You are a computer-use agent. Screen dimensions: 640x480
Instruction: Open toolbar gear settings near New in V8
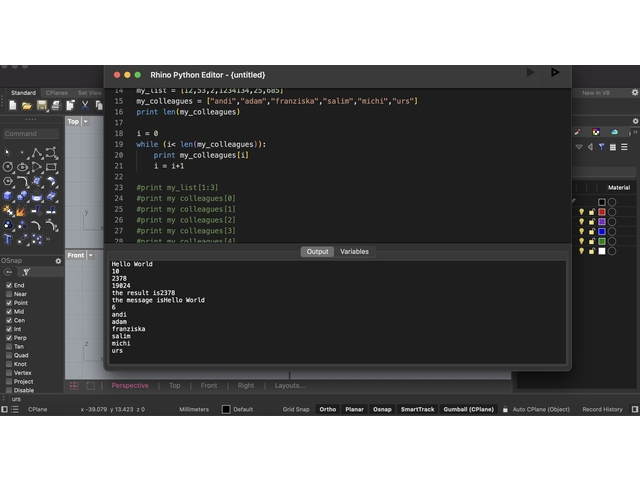pos(635,93)
